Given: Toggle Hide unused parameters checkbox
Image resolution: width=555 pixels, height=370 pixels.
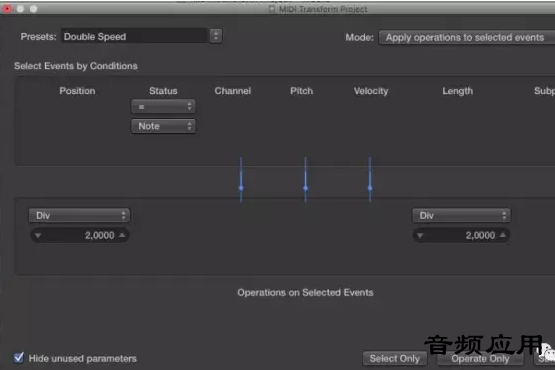Looking at the screenshot, I should pos(19,358).
